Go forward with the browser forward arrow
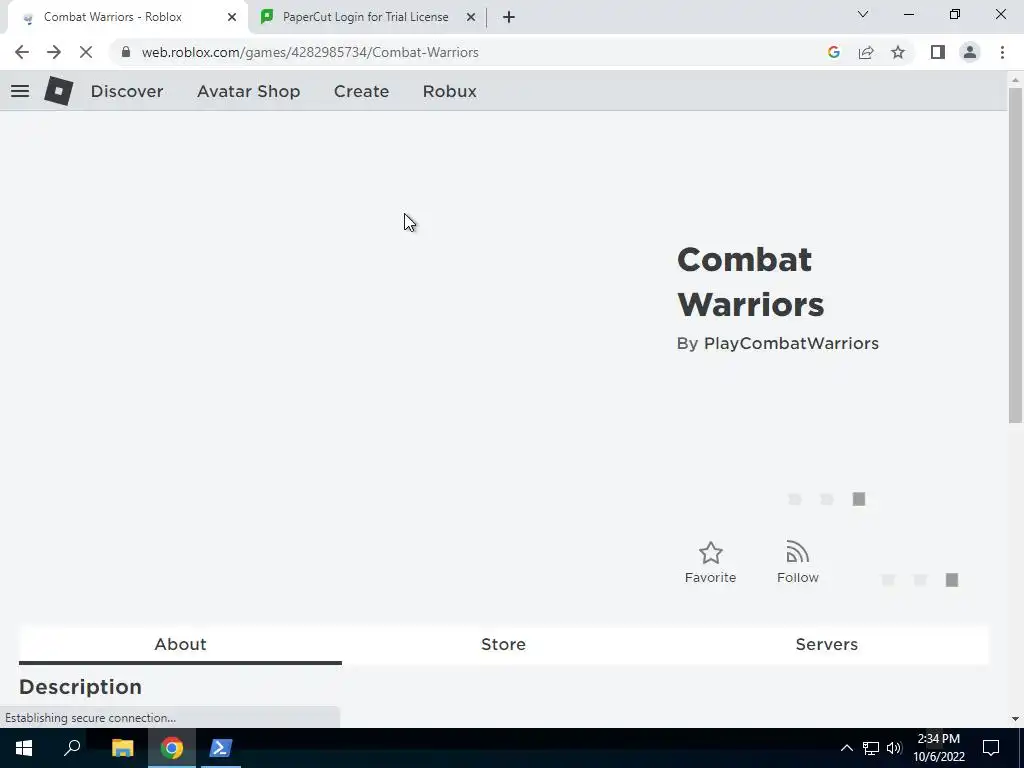The image size is (1024, 768). (54, 52)
